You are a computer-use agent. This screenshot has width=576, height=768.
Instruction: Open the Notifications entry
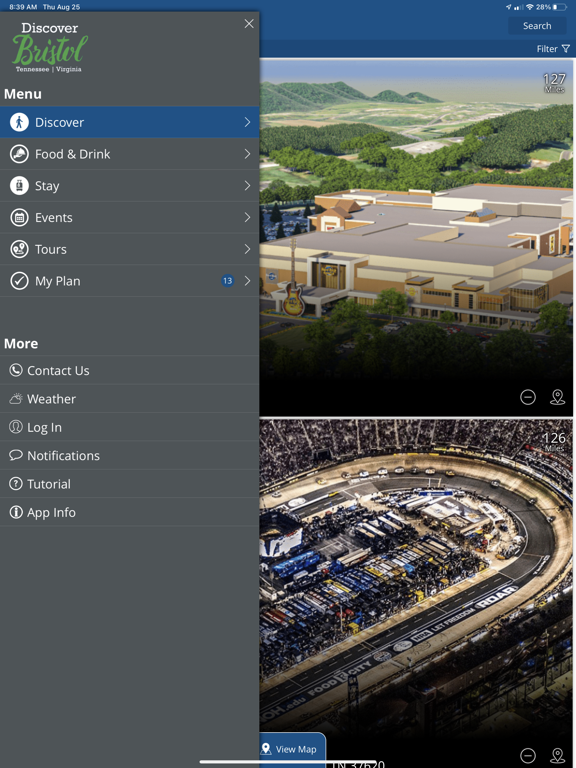[x=129, y=456]
